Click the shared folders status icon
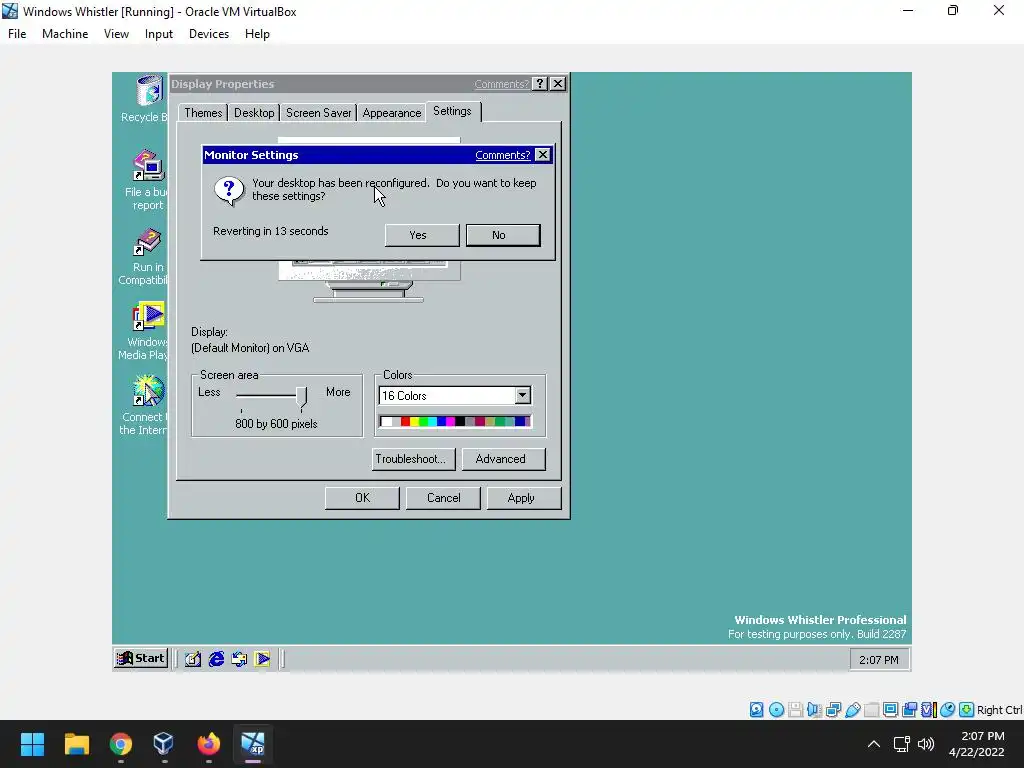Image resolution: width=1024 pixels, height=768 pixels. (x=871, y=710)
